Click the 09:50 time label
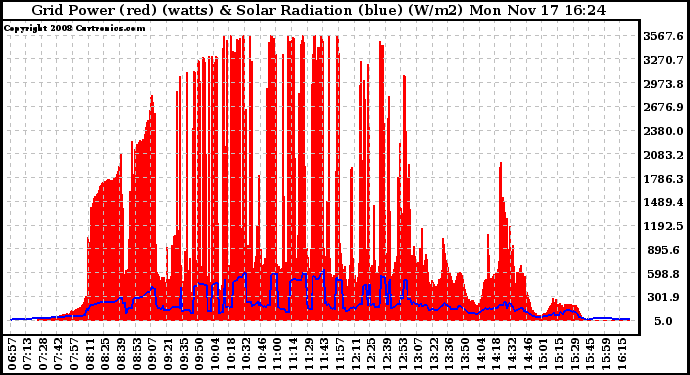Screen dimensions: 690x375 [199, 353]
